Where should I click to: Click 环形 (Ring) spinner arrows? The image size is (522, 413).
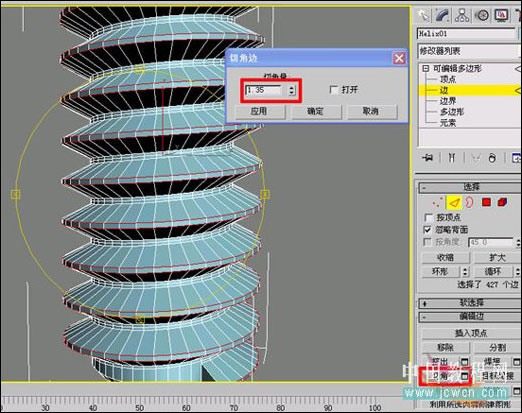(465, 272)
